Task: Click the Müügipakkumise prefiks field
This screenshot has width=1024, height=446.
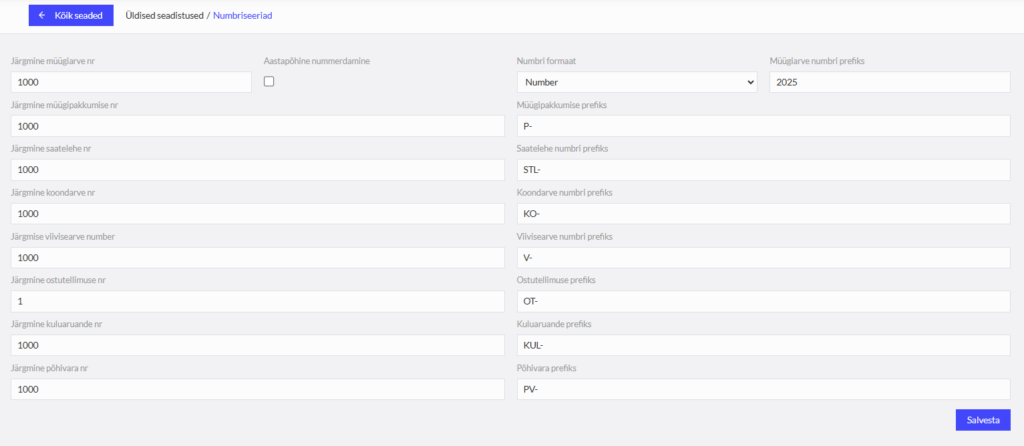Action: [764, 126]
